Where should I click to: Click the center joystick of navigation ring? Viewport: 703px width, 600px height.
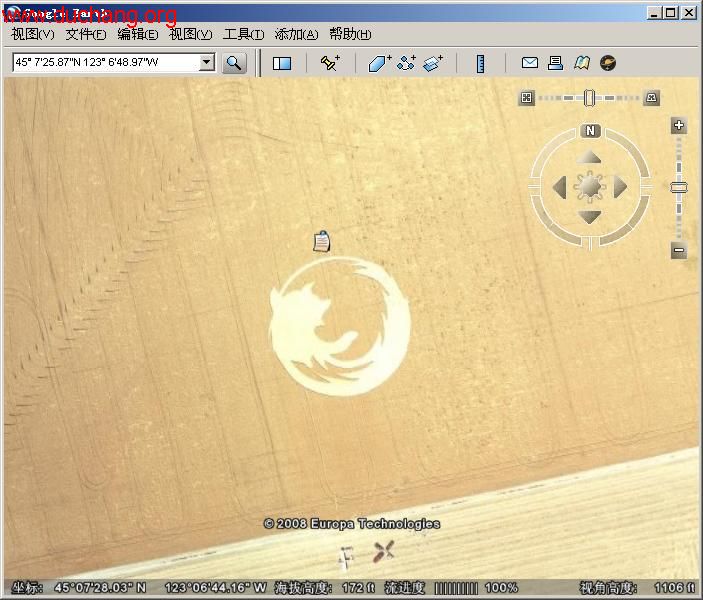click(589, 187)
